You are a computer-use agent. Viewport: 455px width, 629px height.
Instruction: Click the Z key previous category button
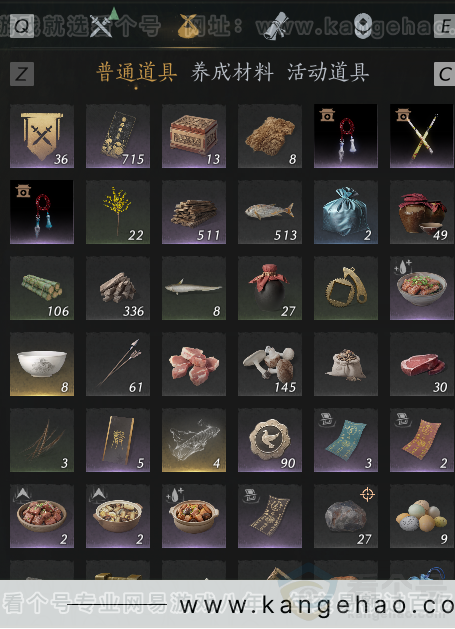coord(22,74)
